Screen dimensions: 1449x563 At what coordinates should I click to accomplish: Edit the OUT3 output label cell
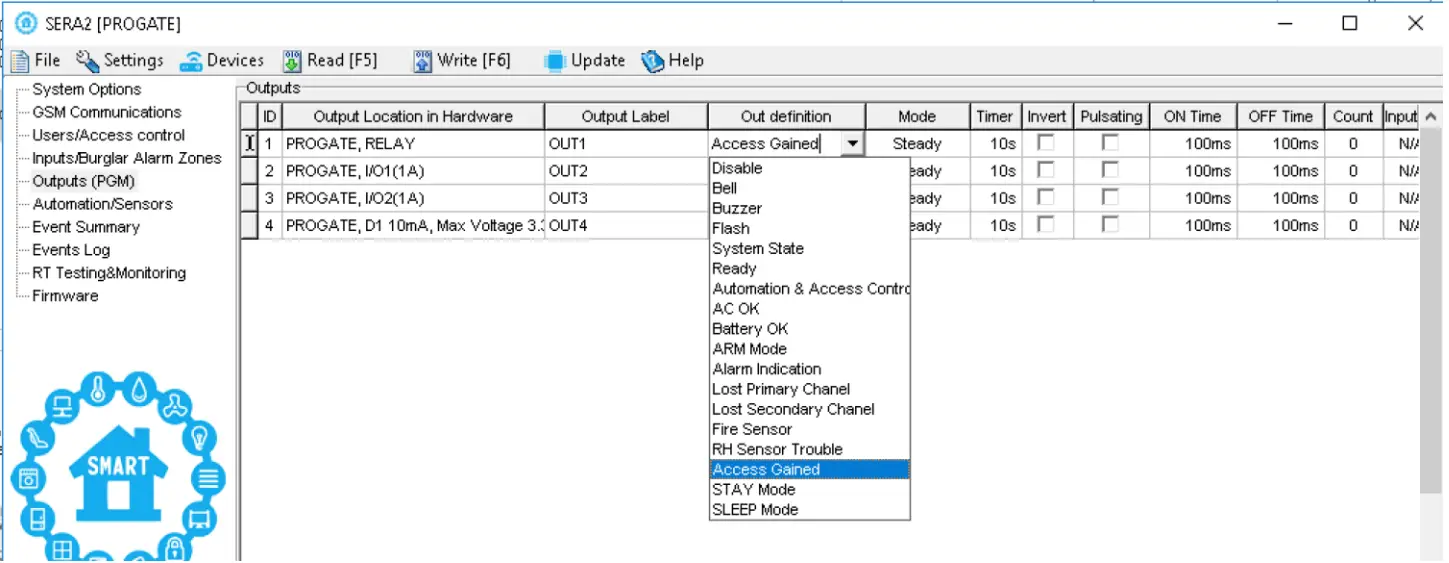626,198
